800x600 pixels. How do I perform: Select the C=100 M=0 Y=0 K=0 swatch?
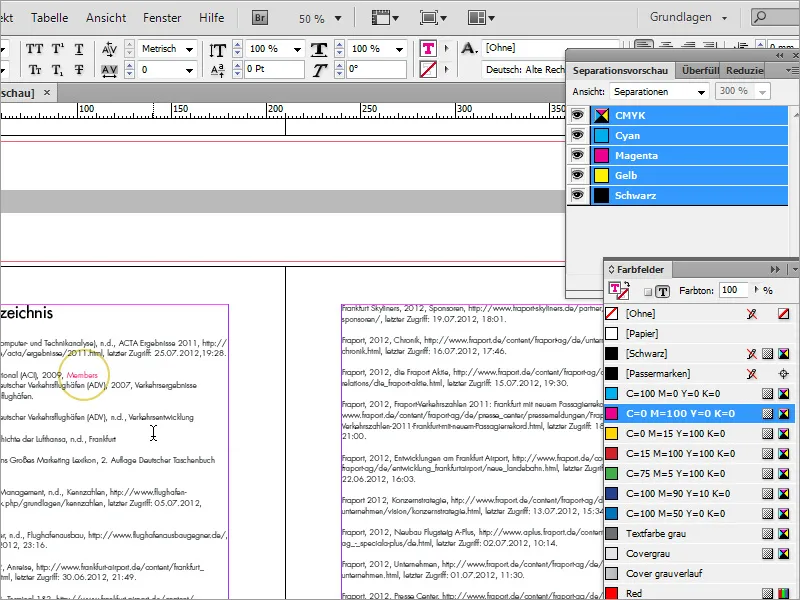click(x=699, y=393)
